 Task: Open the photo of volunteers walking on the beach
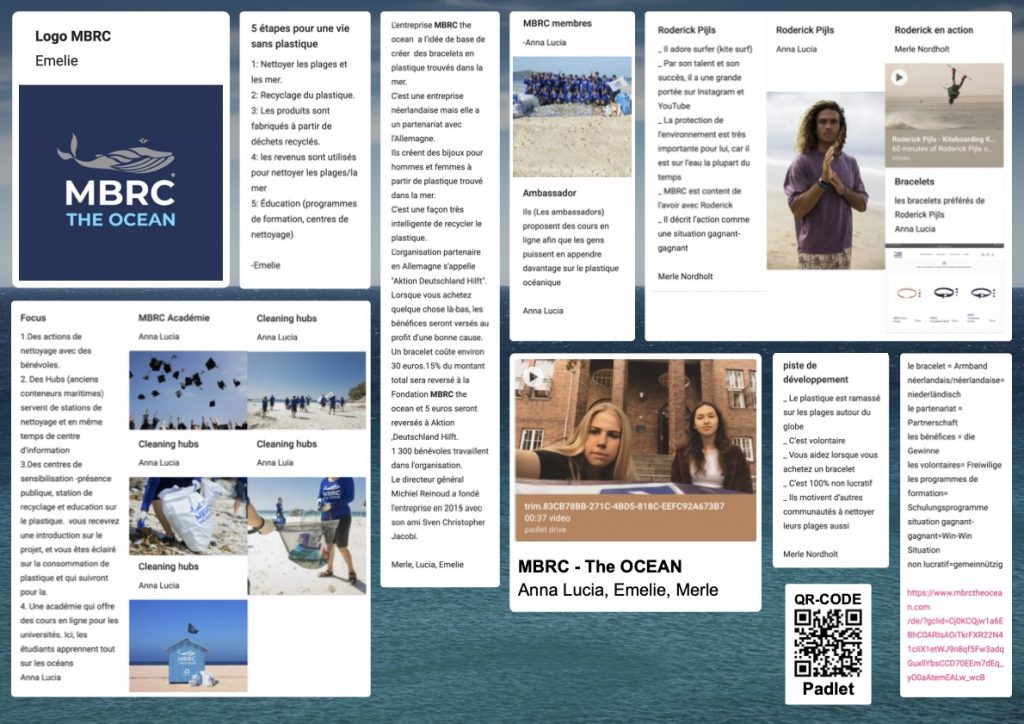tap(306, 390)
